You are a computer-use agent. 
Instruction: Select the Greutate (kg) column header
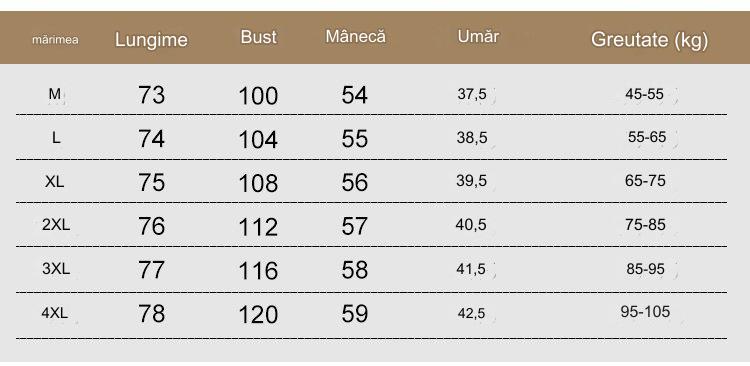[x=649, y=40]
